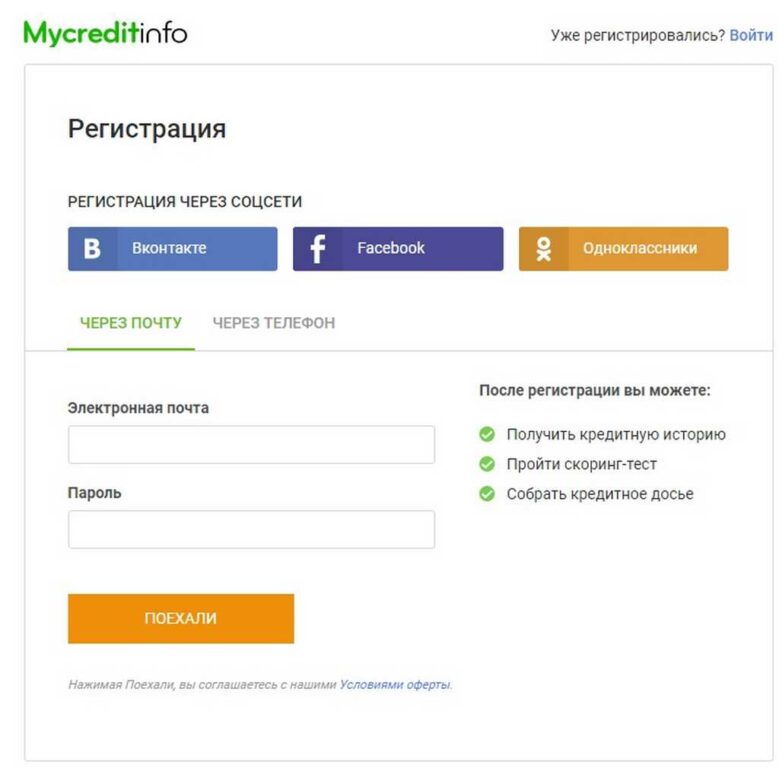The image size is (779, 768).
Task: Click the 'Регистрация' heading
Action: click(147, 129)
